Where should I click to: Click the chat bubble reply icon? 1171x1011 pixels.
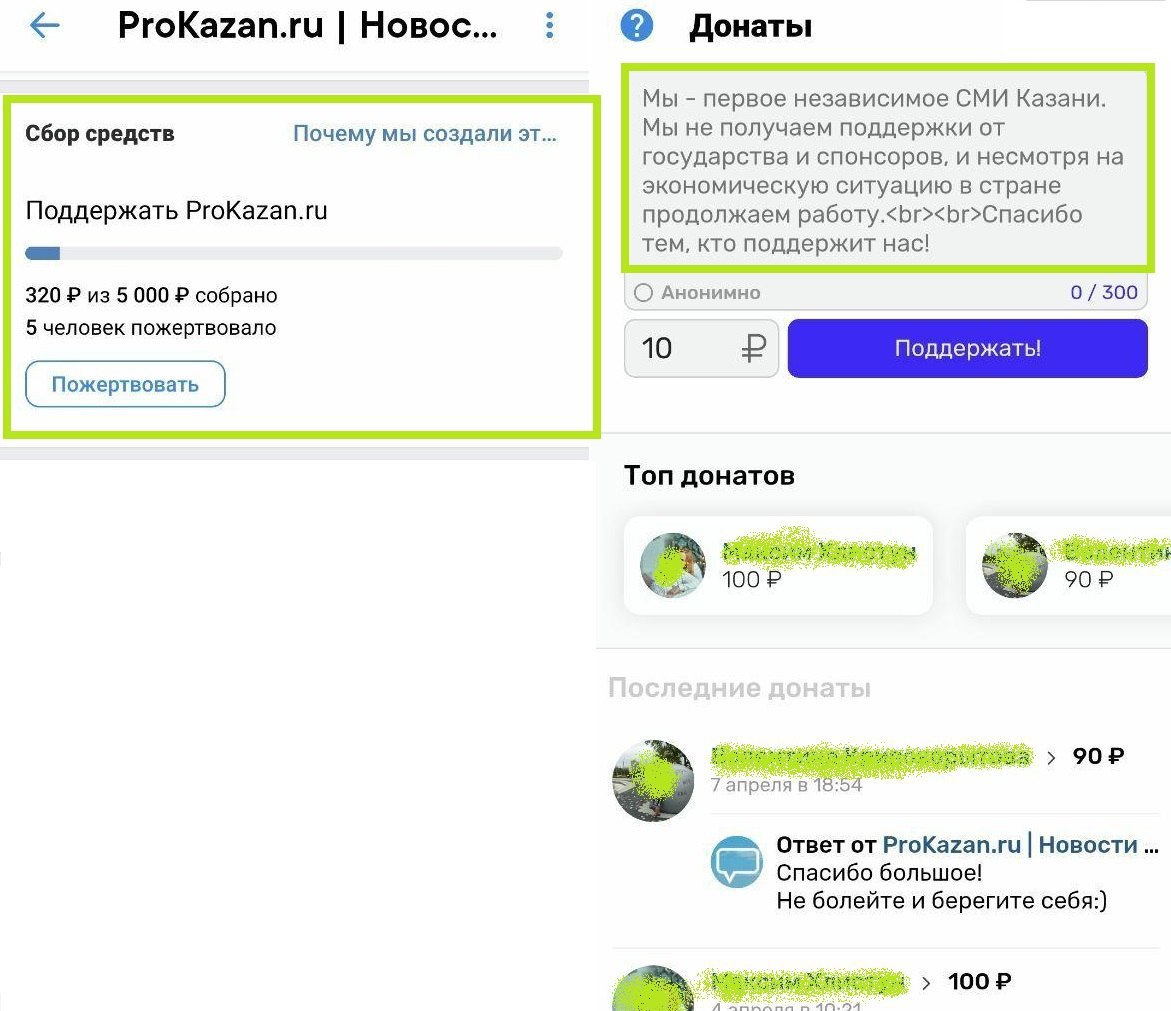[x=736, y=861]
